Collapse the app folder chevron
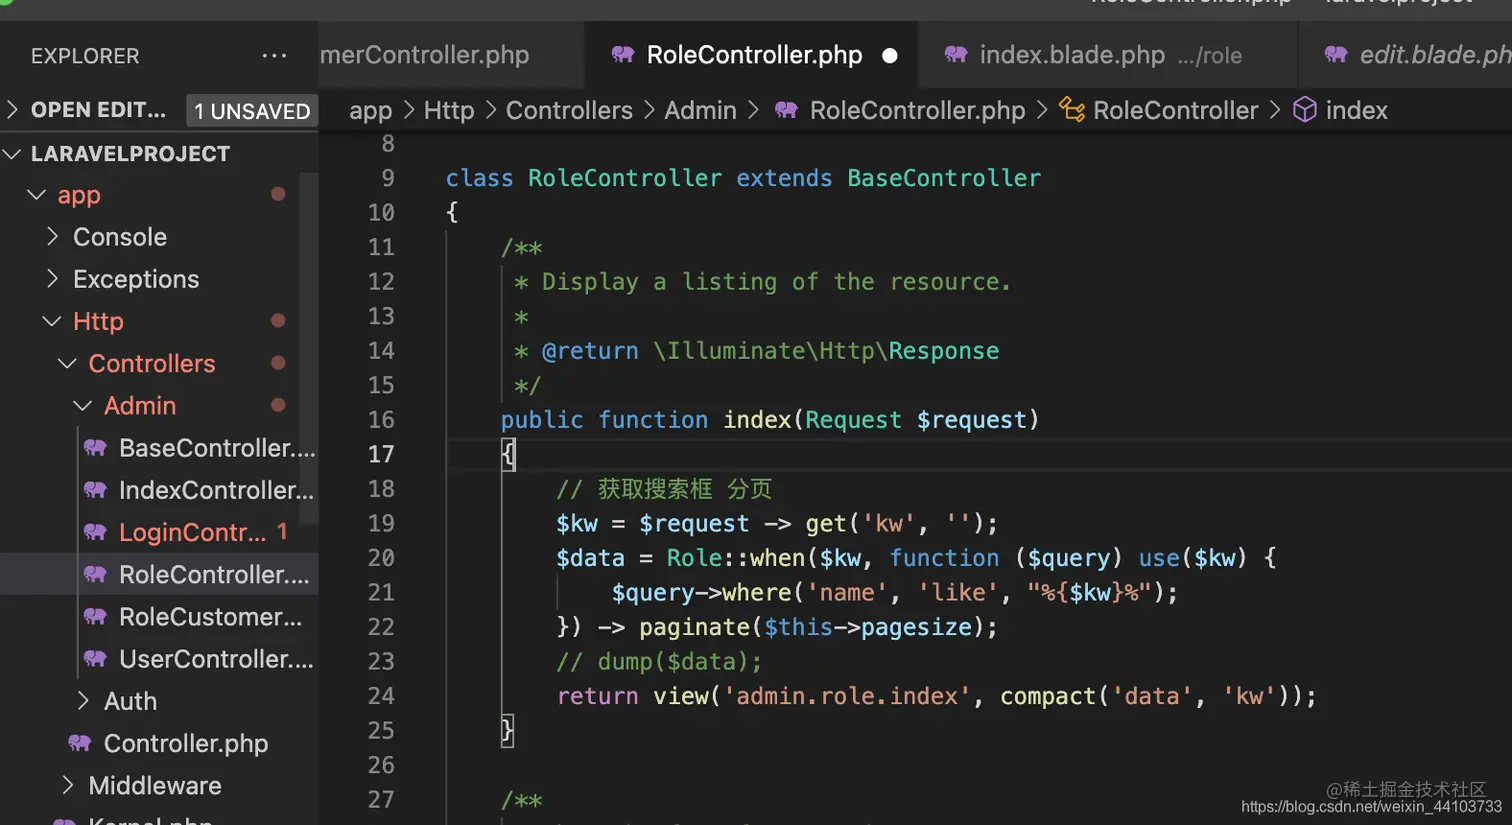This screenshot has height=825, width=1512. pyautogui.click(x=37, y=195)
